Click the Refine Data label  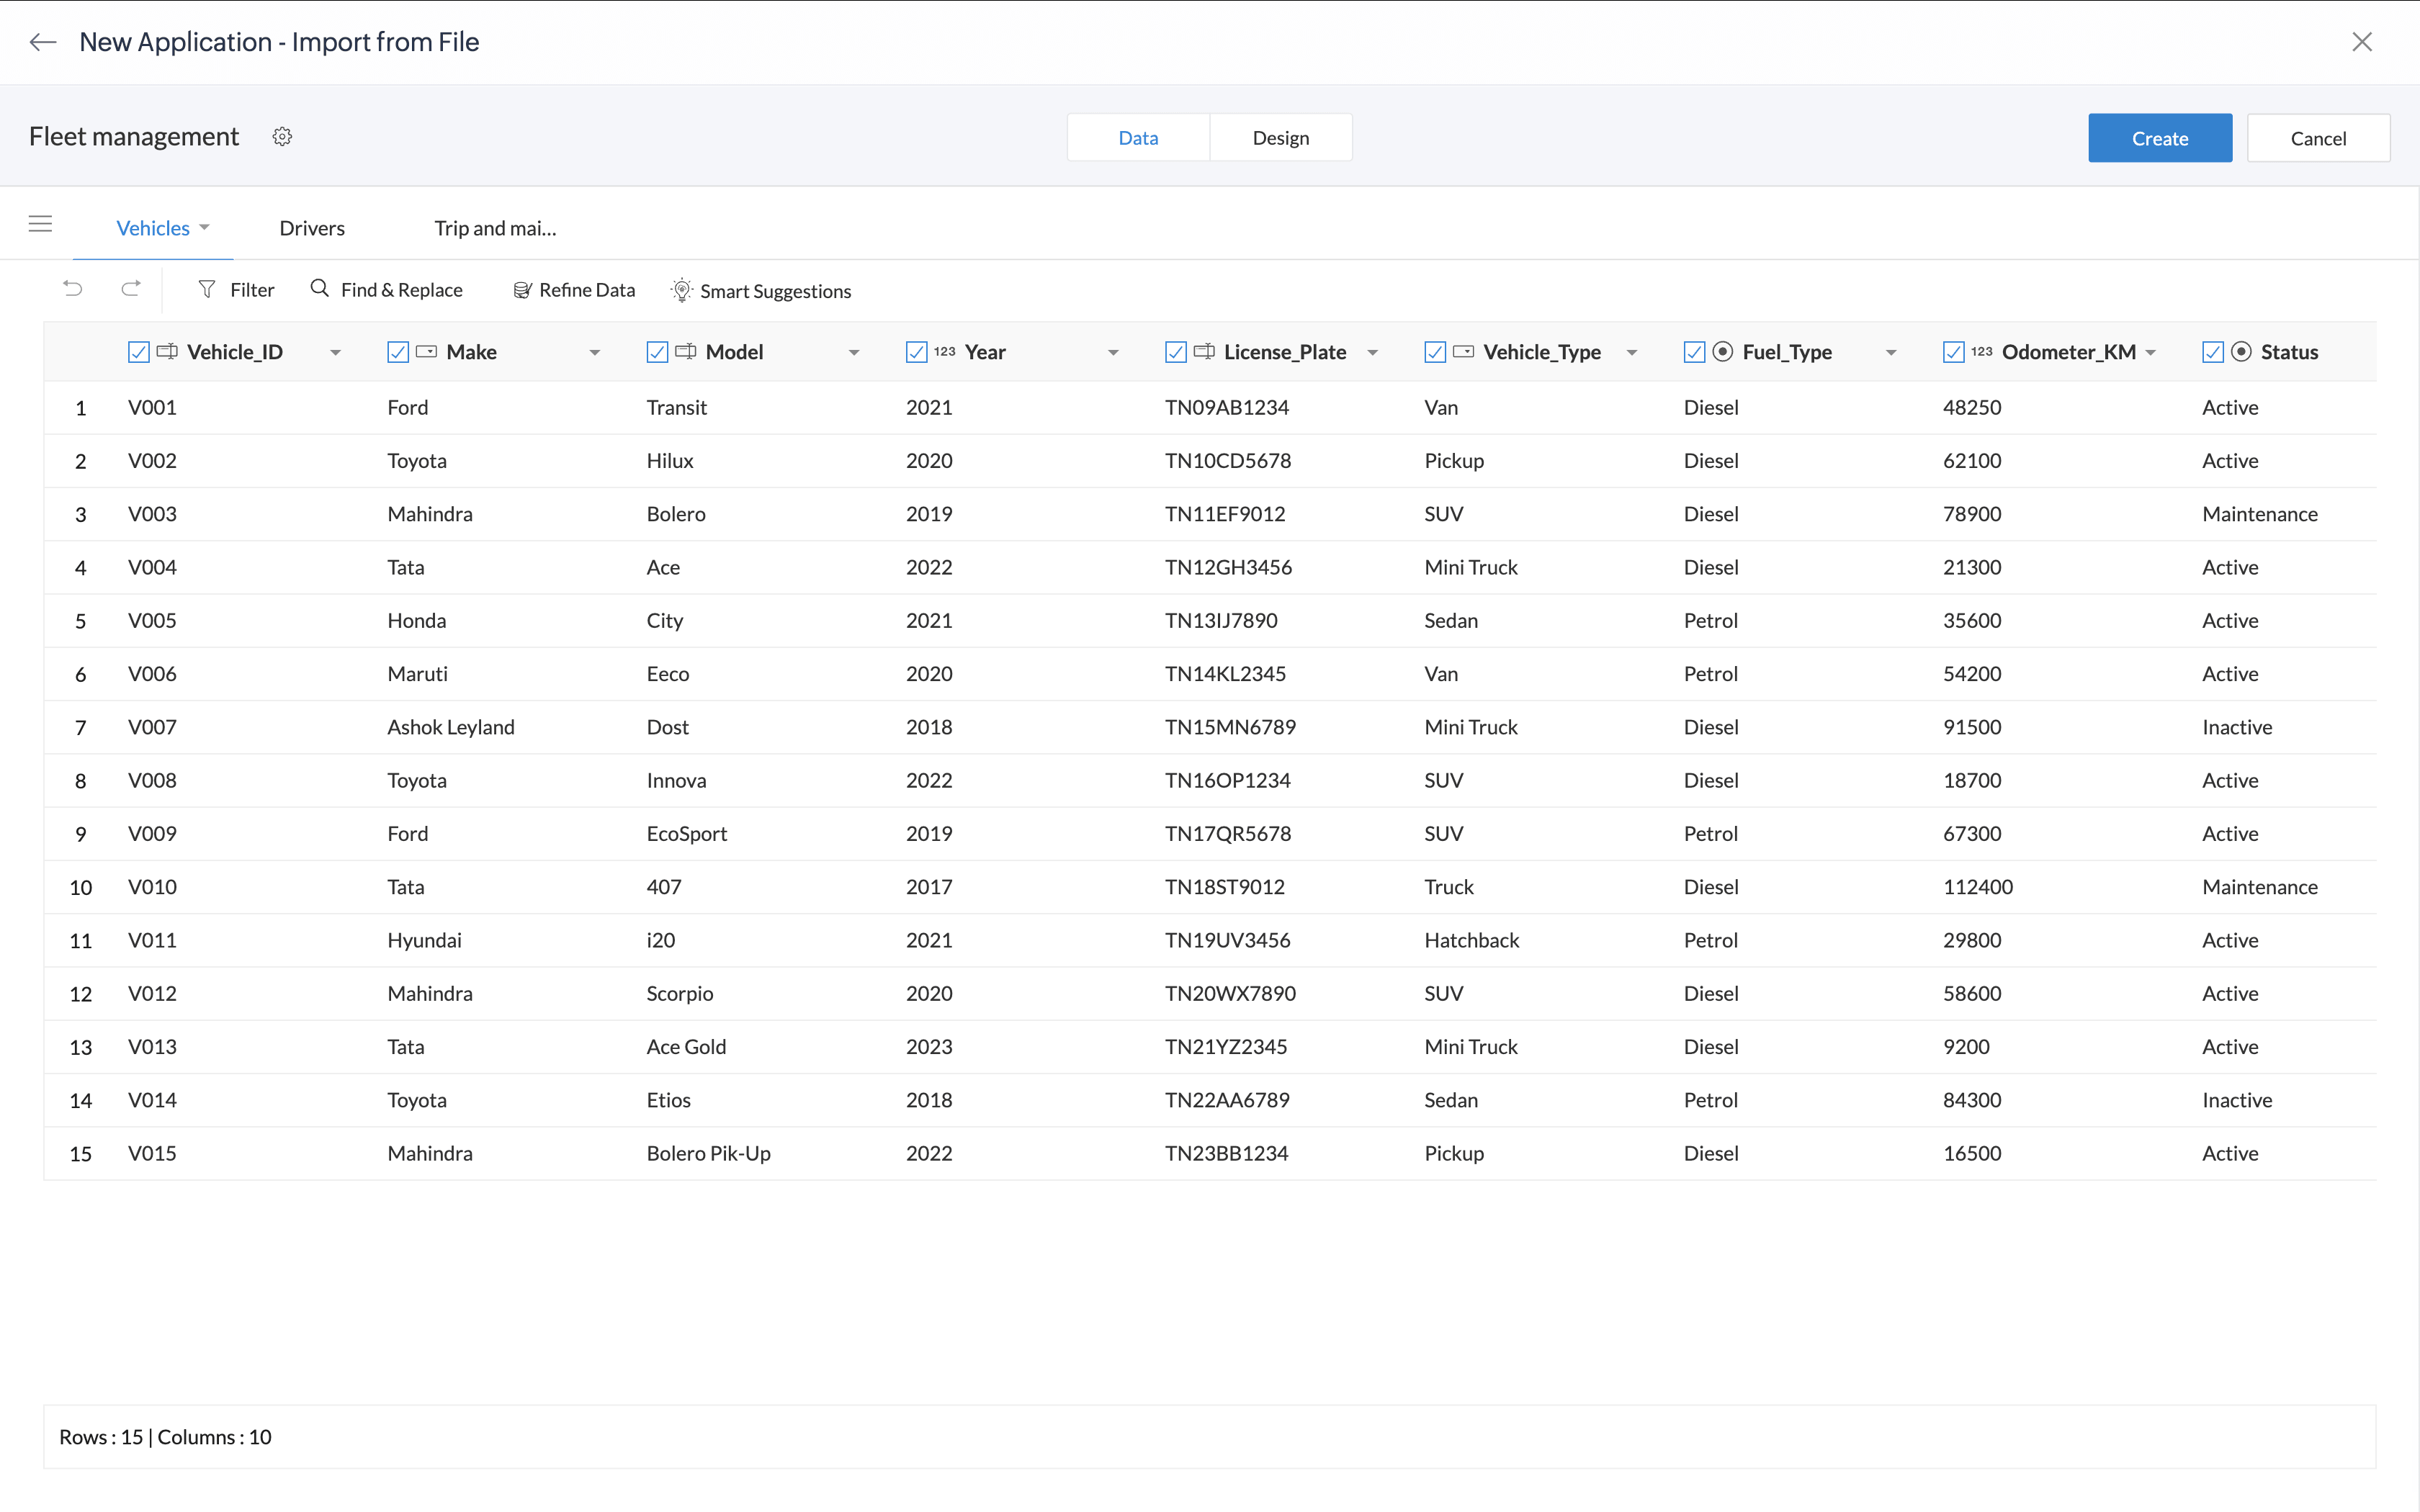pos(587,290)
